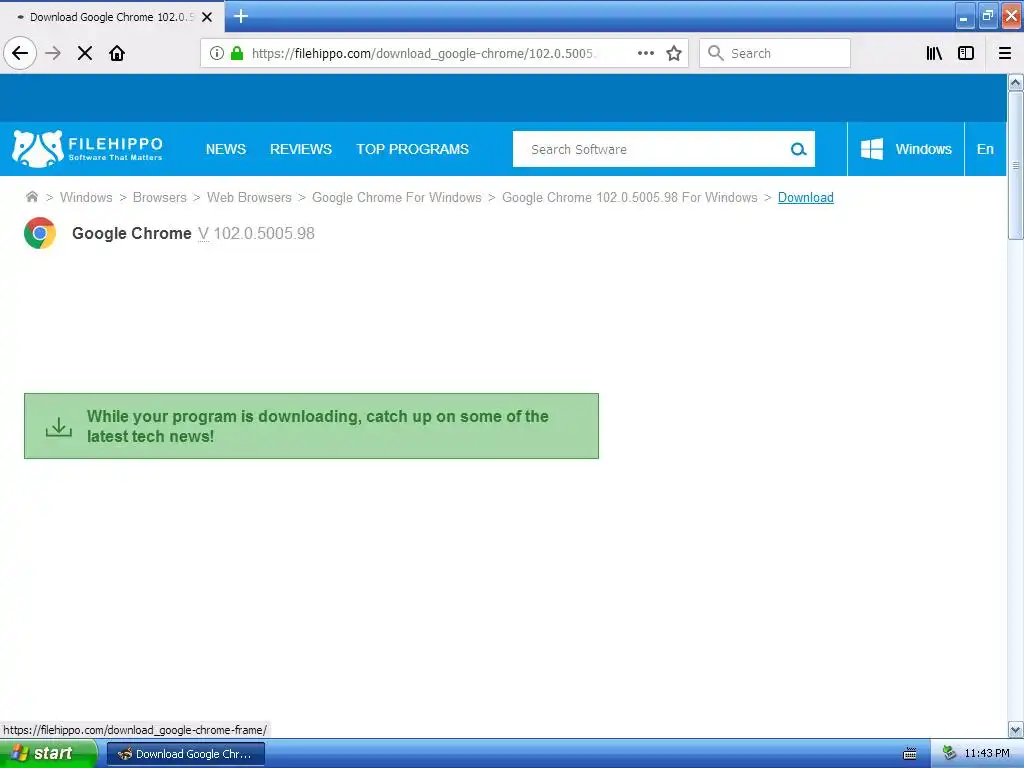Image resolution: width=1024 pixels, height=768 pixels.
Task: Click the scrollbar up arrow
Action: click(1015, 82)
